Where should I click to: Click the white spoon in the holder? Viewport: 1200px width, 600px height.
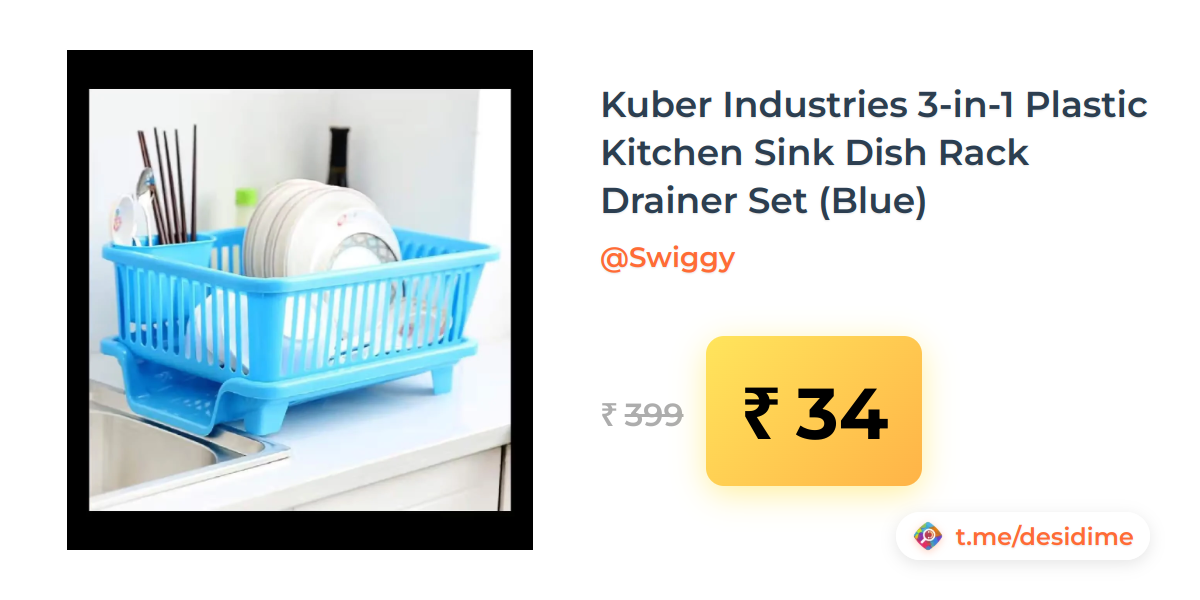tap(125, 219)
